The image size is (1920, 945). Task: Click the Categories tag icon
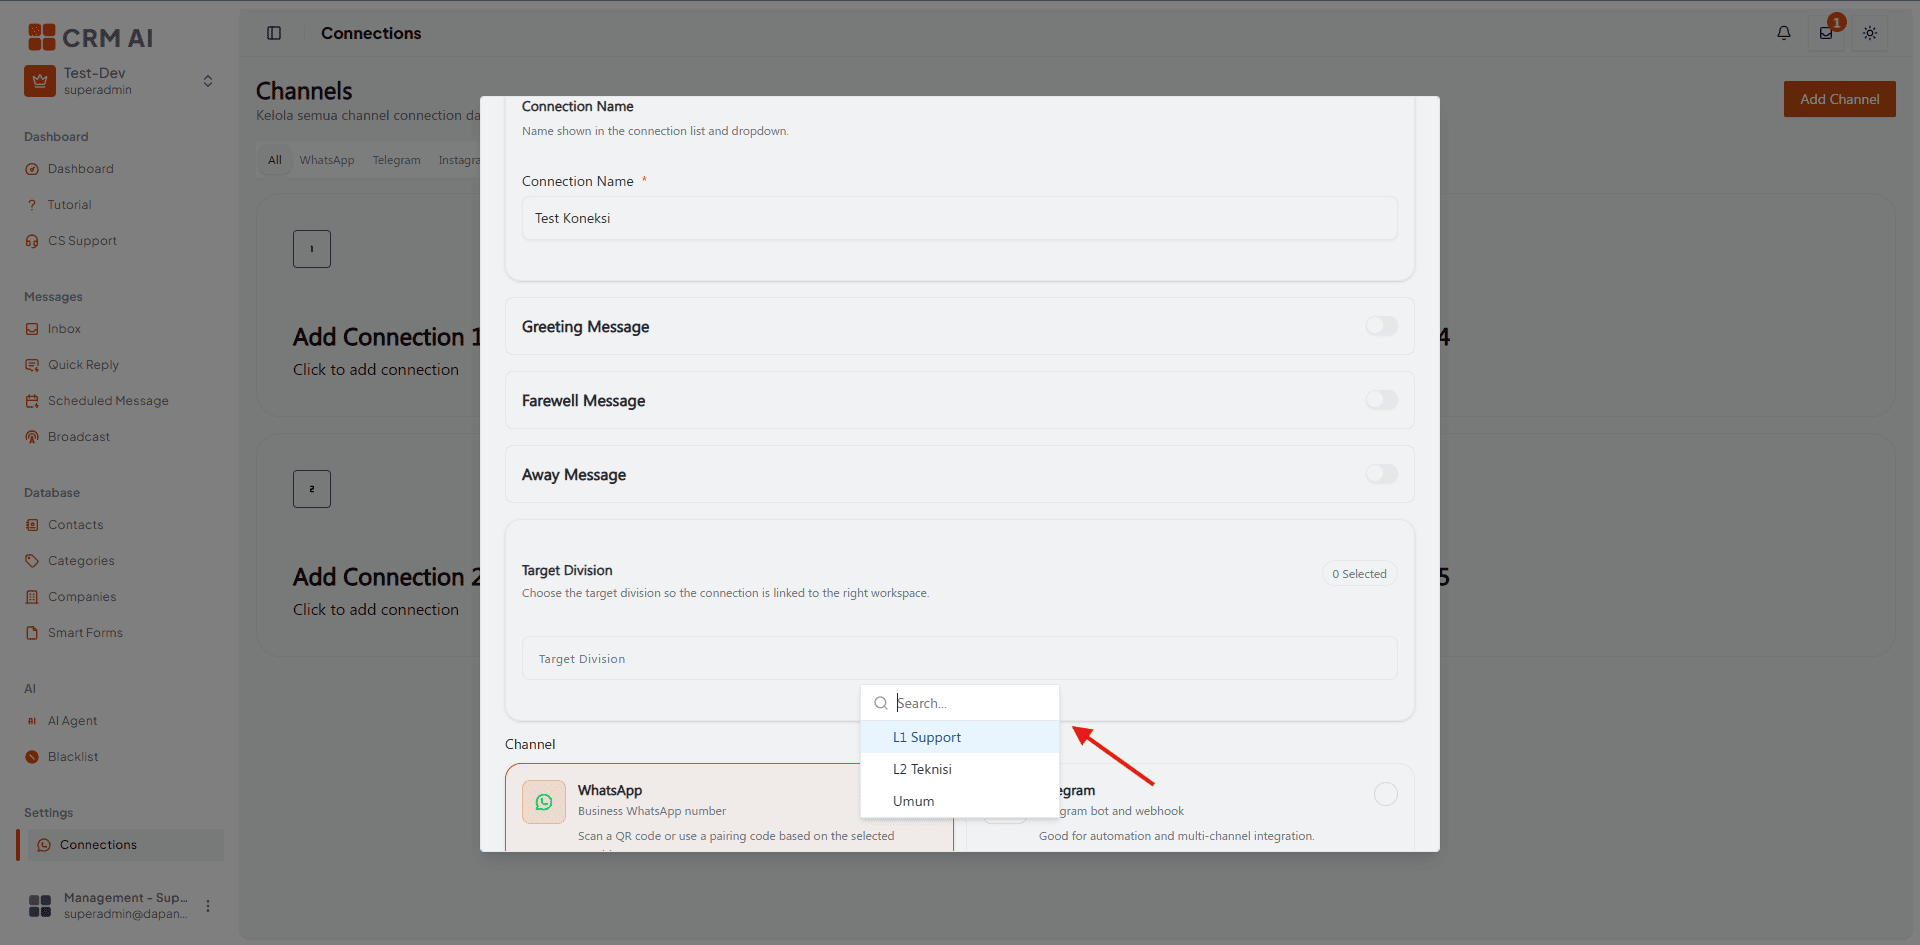point(32,561)
